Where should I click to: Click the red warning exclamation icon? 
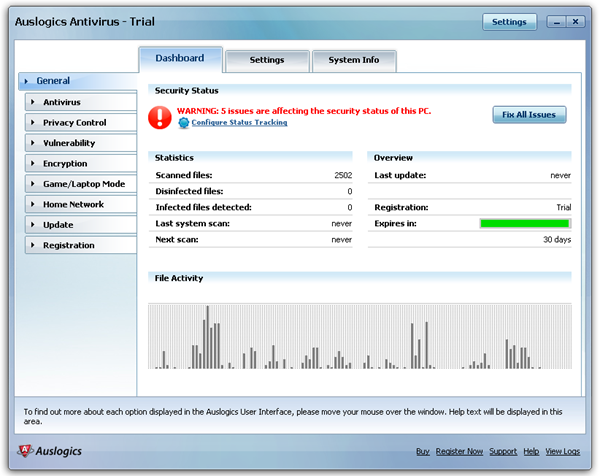point(160,117)
